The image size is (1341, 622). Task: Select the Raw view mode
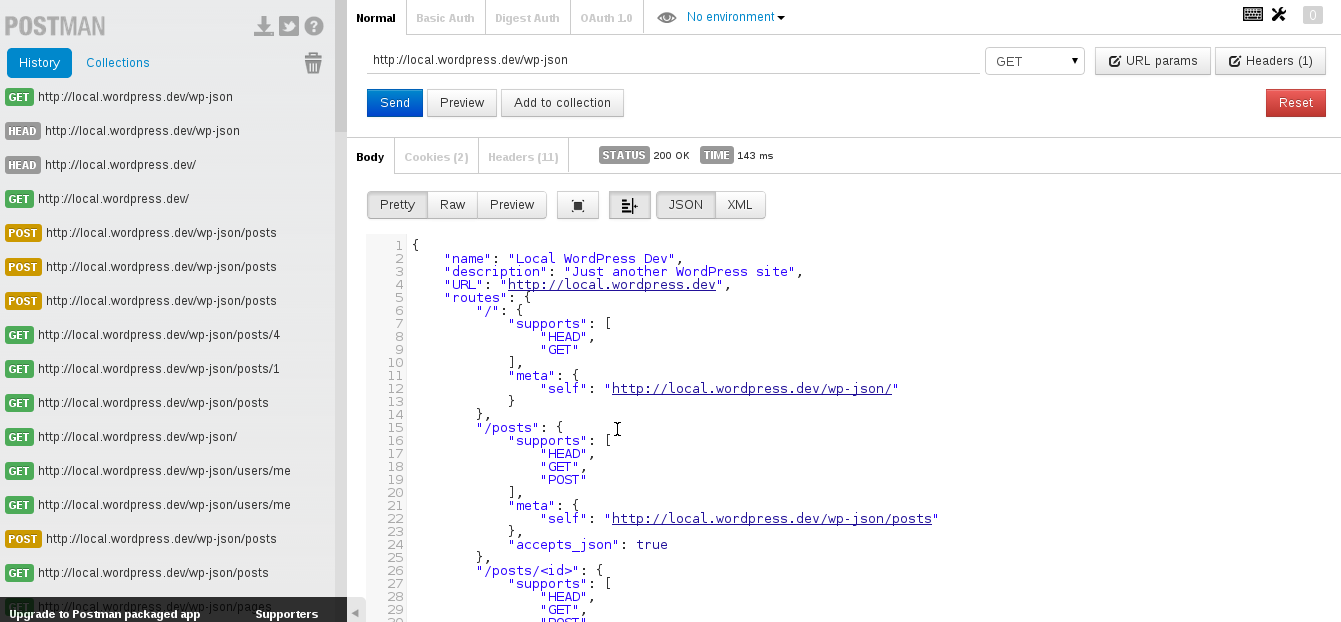452,204
